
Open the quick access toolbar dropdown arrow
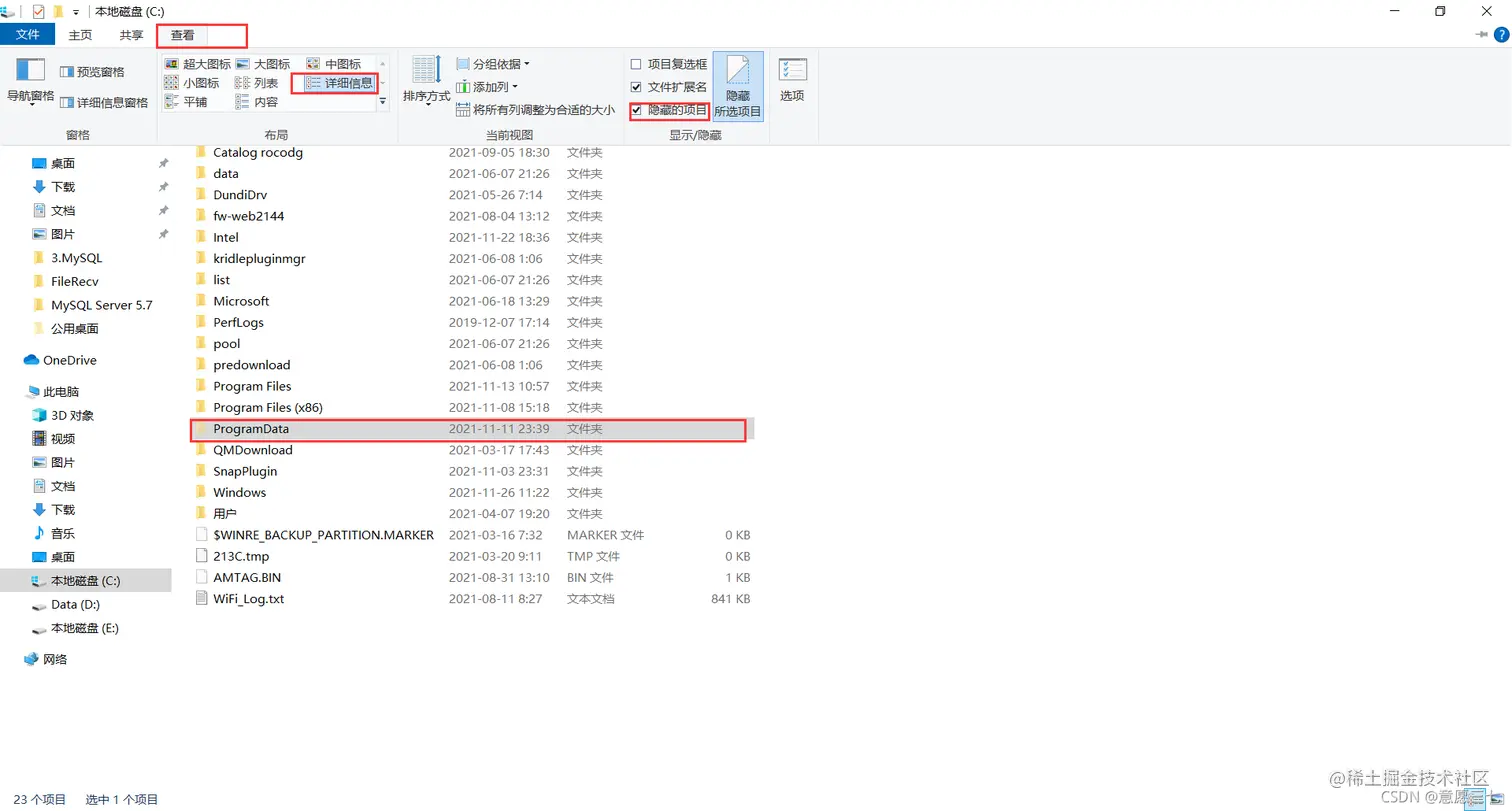pyautogui.click(x=78, y=12)
